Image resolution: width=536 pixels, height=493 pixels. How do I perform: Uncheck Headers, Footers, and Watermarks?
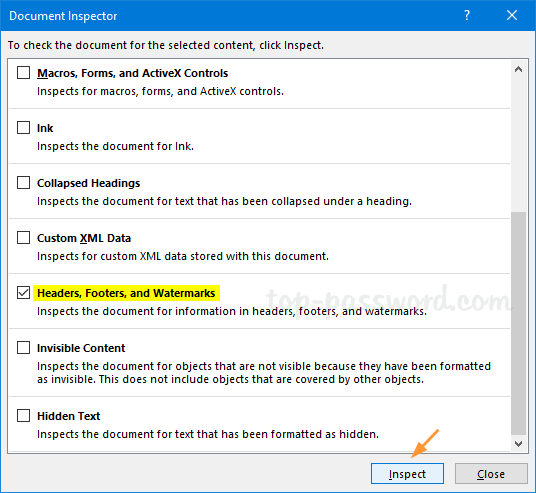[24, 293]
